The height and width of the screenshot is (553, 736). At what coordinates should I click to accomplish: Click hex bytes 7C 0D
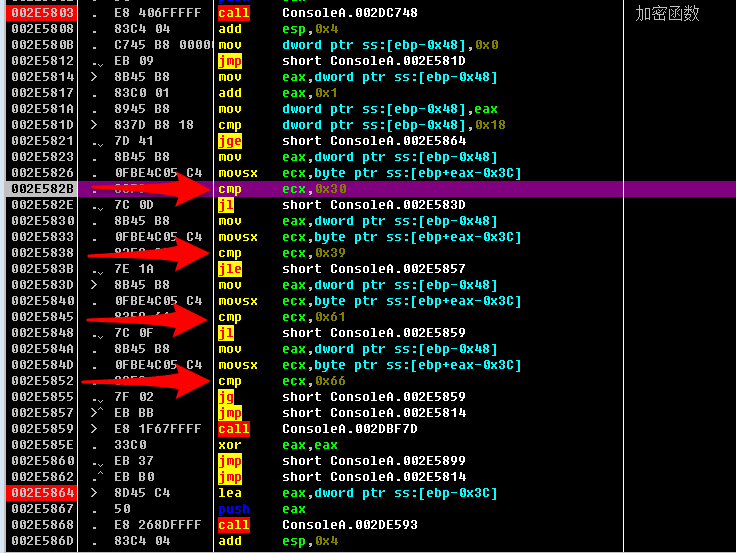(x=134, y=205)
